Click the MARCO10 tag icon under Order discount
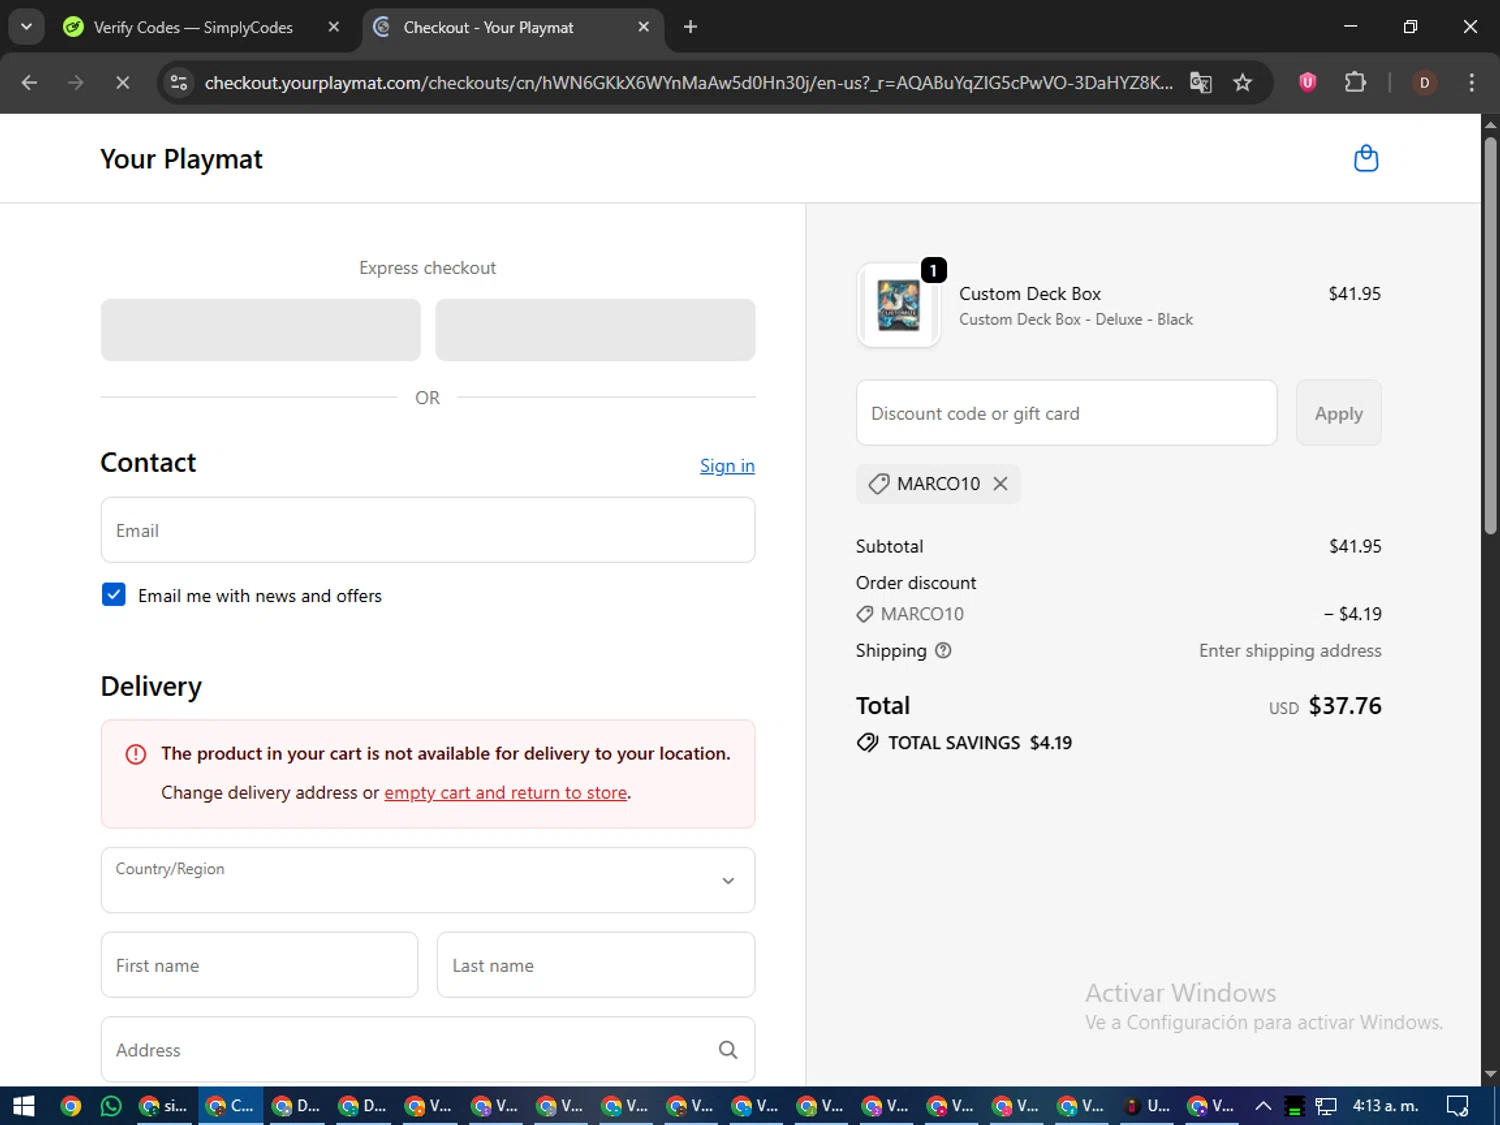The height and width of the screenshot is (1125, 1500). tap(865, 614)
